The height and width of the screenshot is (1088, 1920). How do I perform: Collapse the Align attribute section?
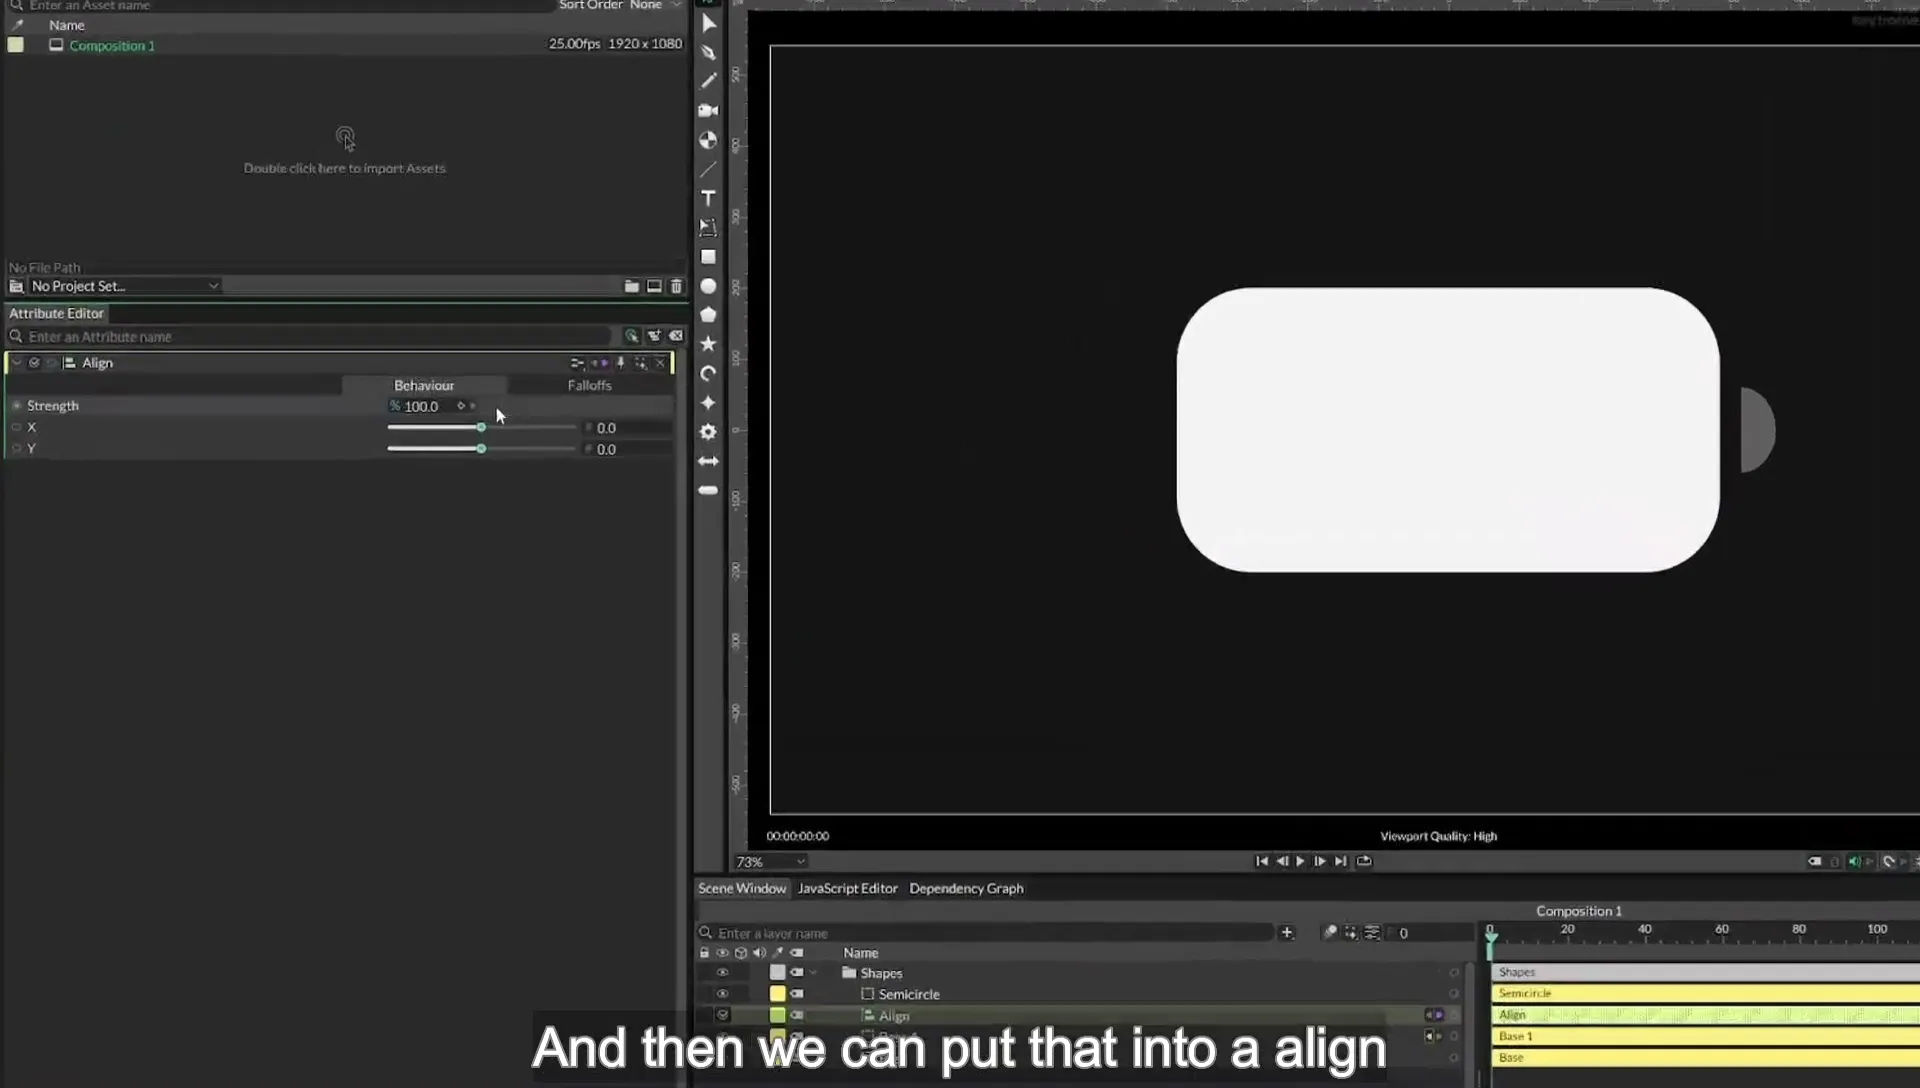[16, 363]
